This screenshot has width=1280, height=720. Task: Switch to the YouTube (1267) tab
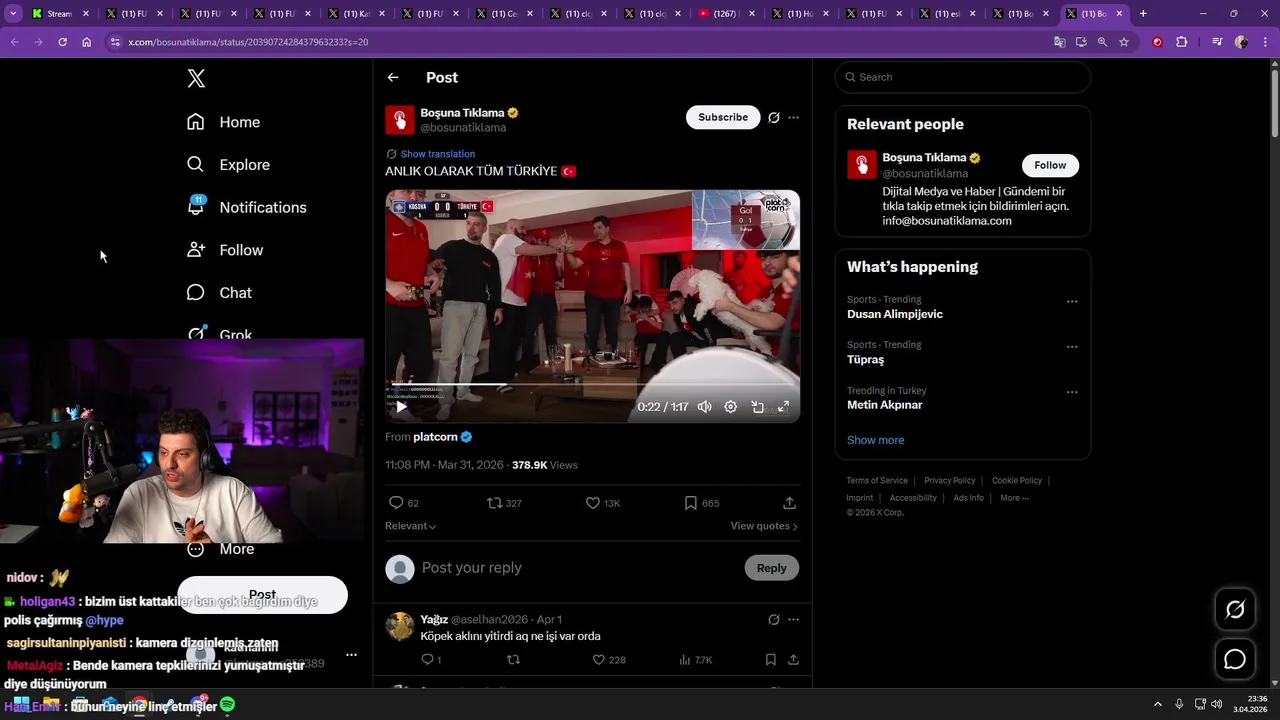(x=728, y=14)
